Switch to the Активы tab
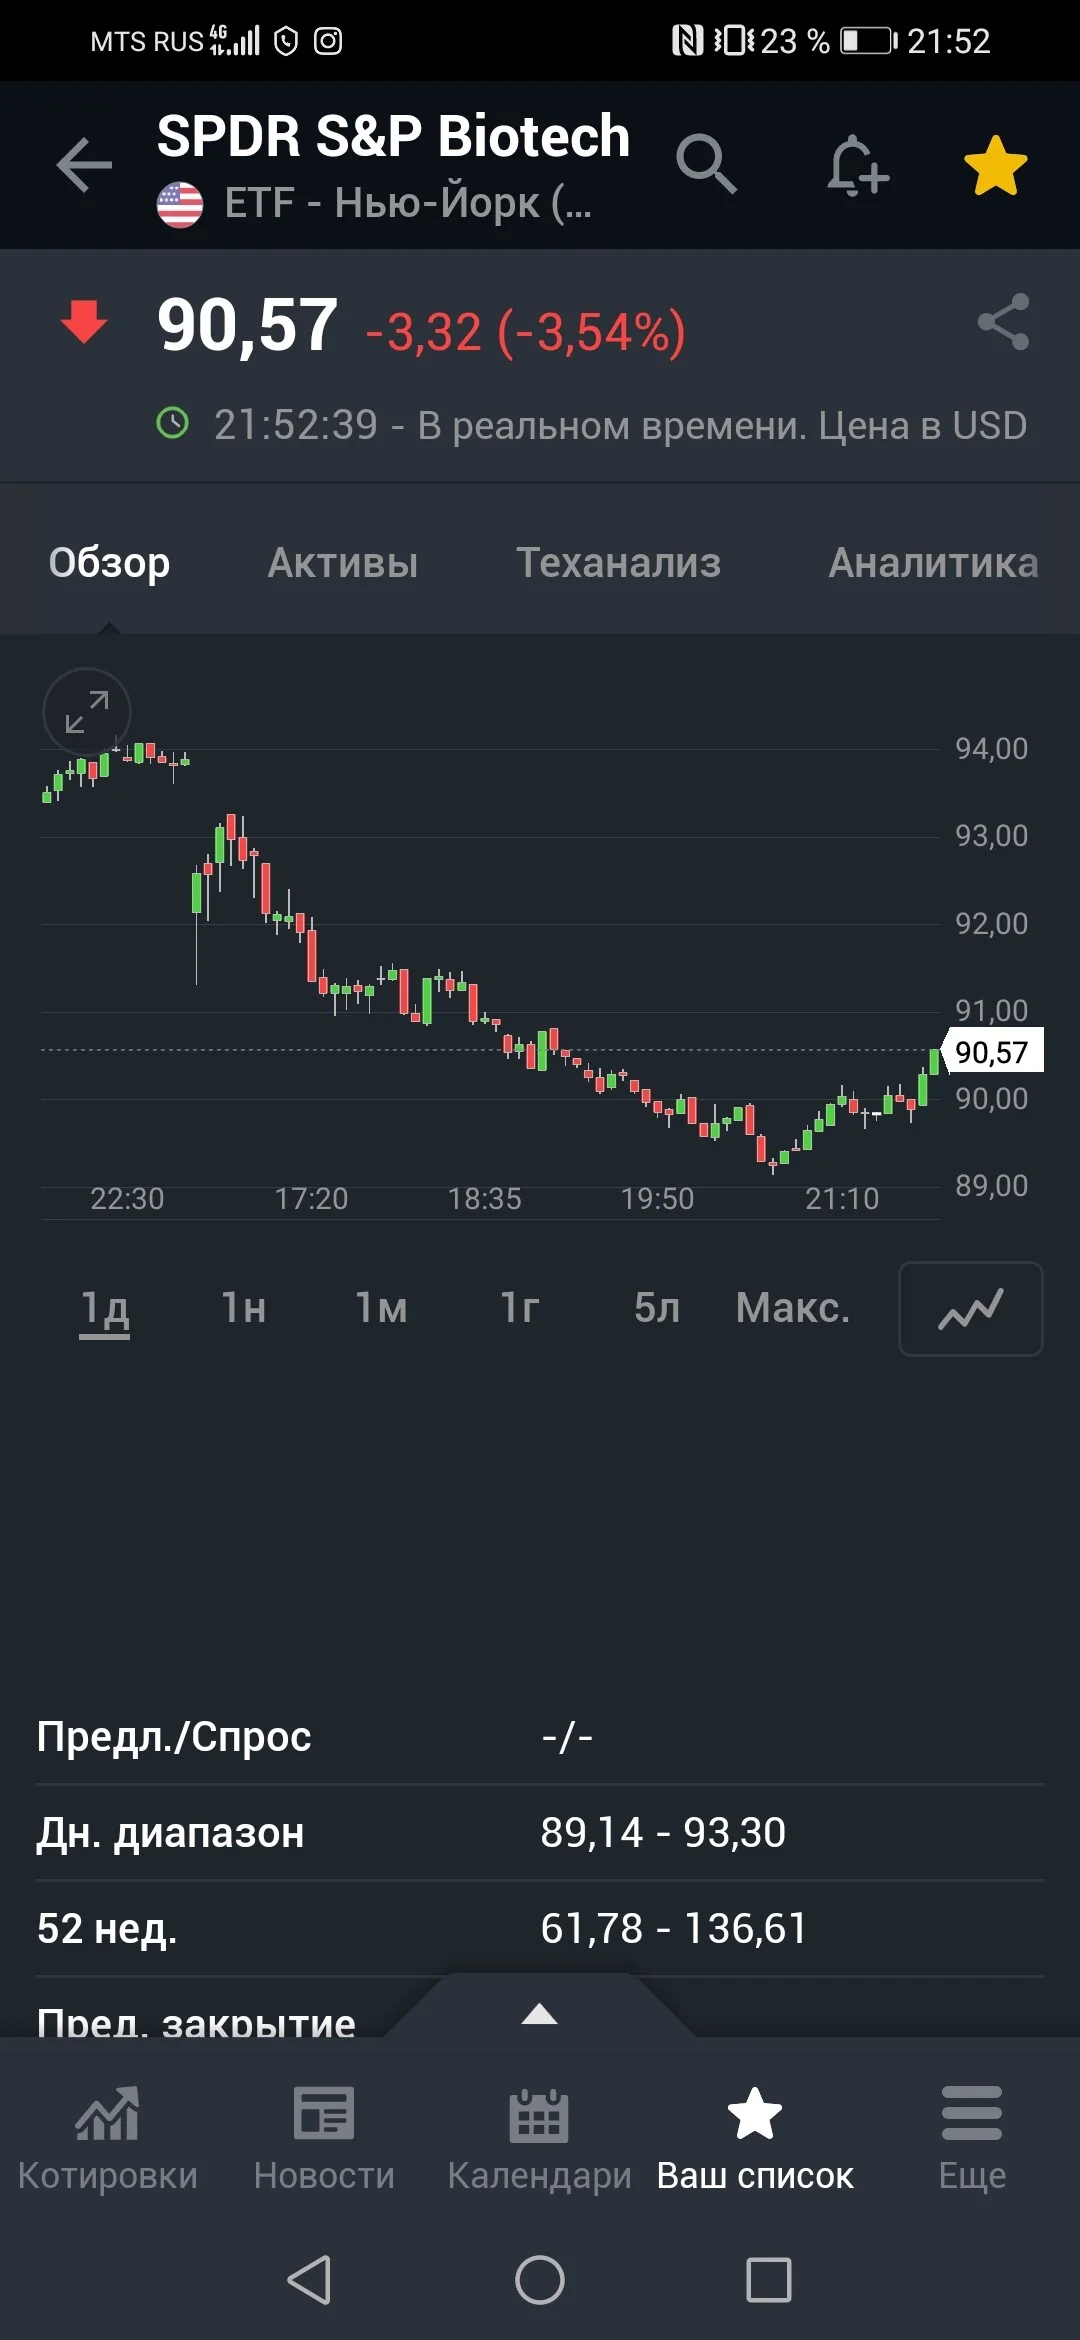 [x=343, y=563]
